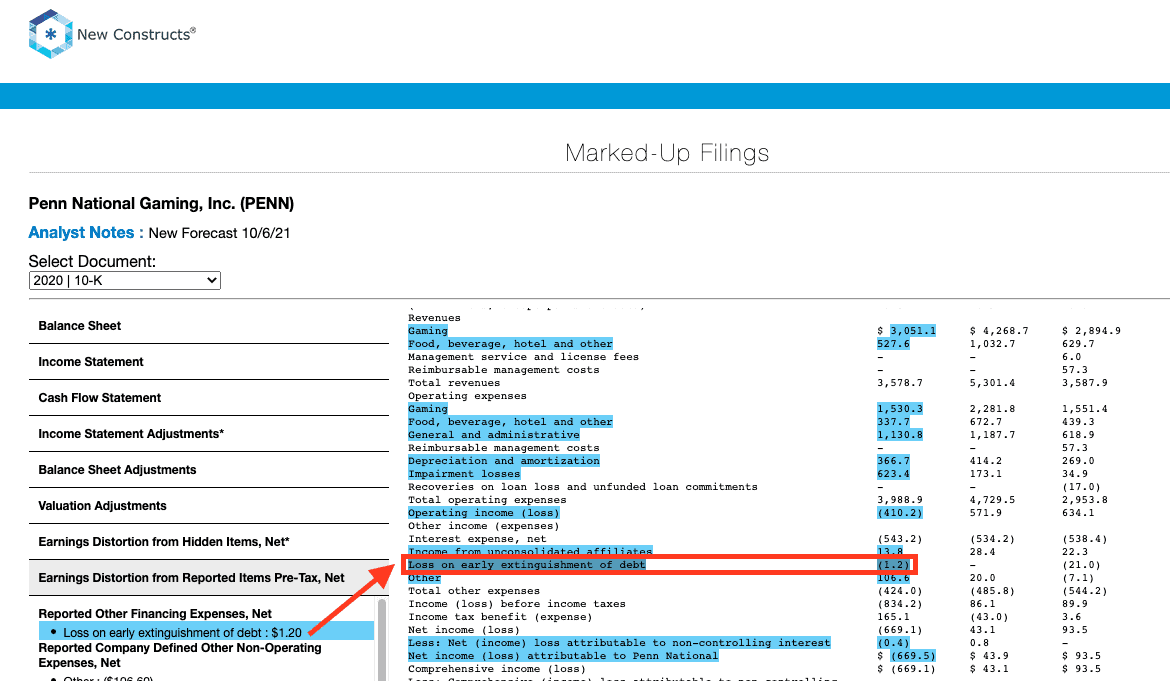Open Income Statement Adjustments section
This screenshot has width=1170, height=681.
click(209, 433)
